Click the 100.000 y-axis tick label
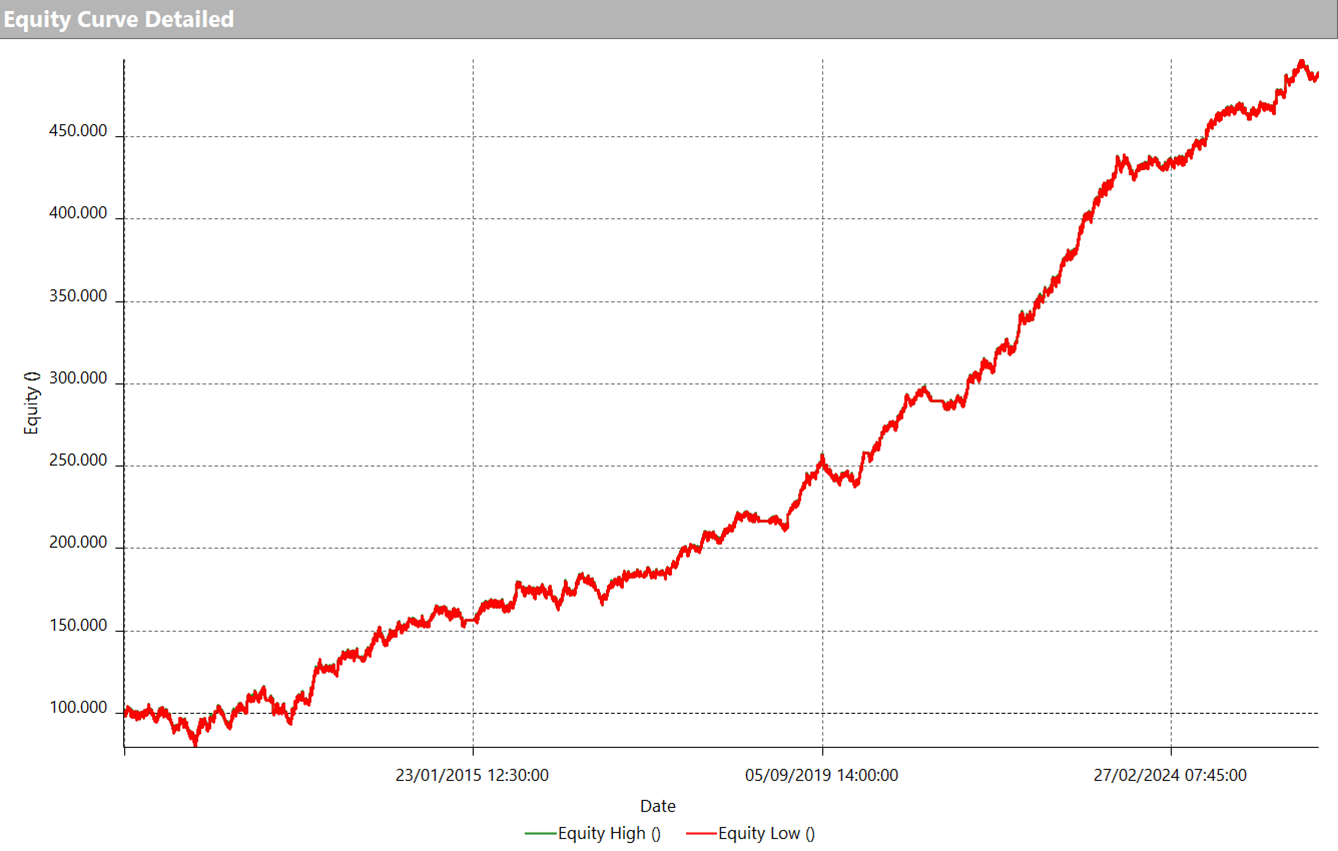The image size is (1338, 851). 78,708
